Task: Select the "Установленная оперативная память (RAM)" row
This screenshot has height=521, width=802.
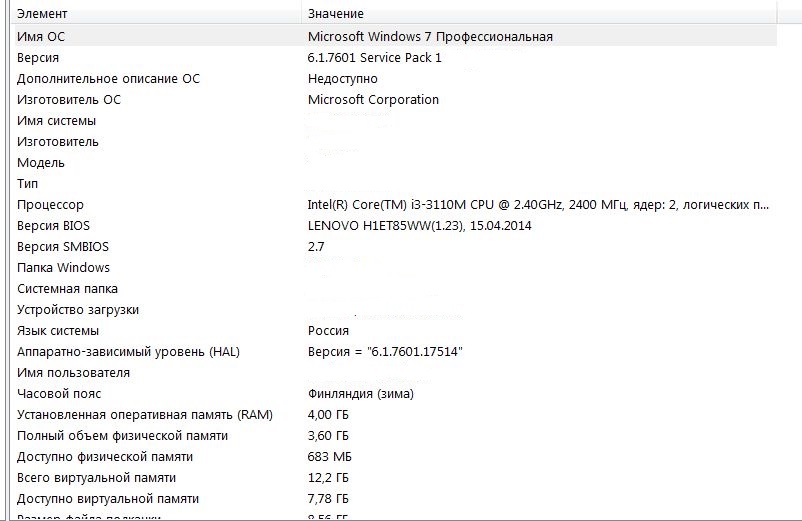Action: pyautogui.click(x=144, y=415)
